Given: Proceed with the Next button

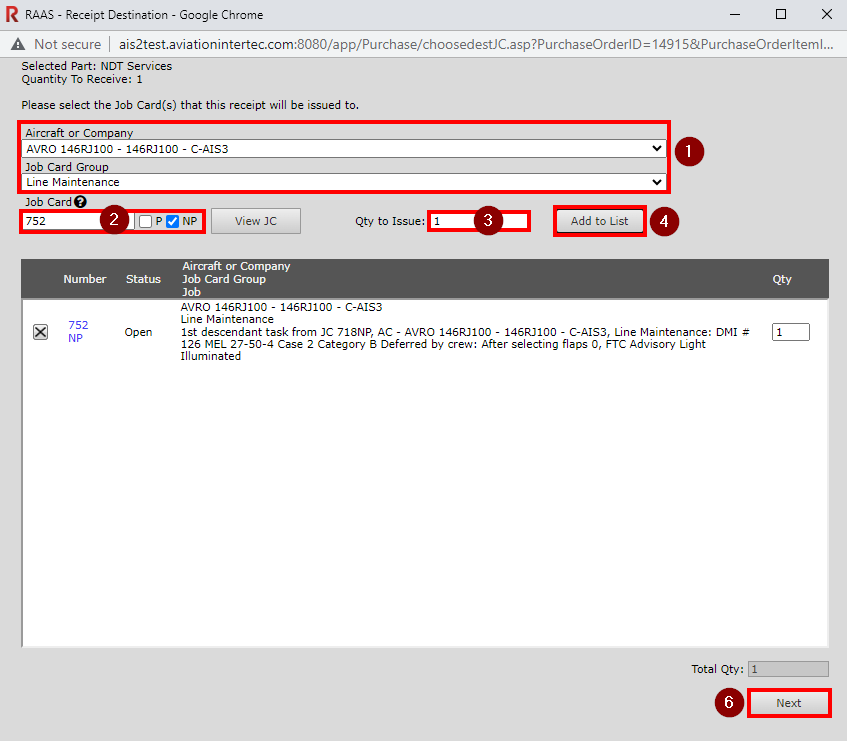Looking at the screenshot, I should (x=788, y=703).
